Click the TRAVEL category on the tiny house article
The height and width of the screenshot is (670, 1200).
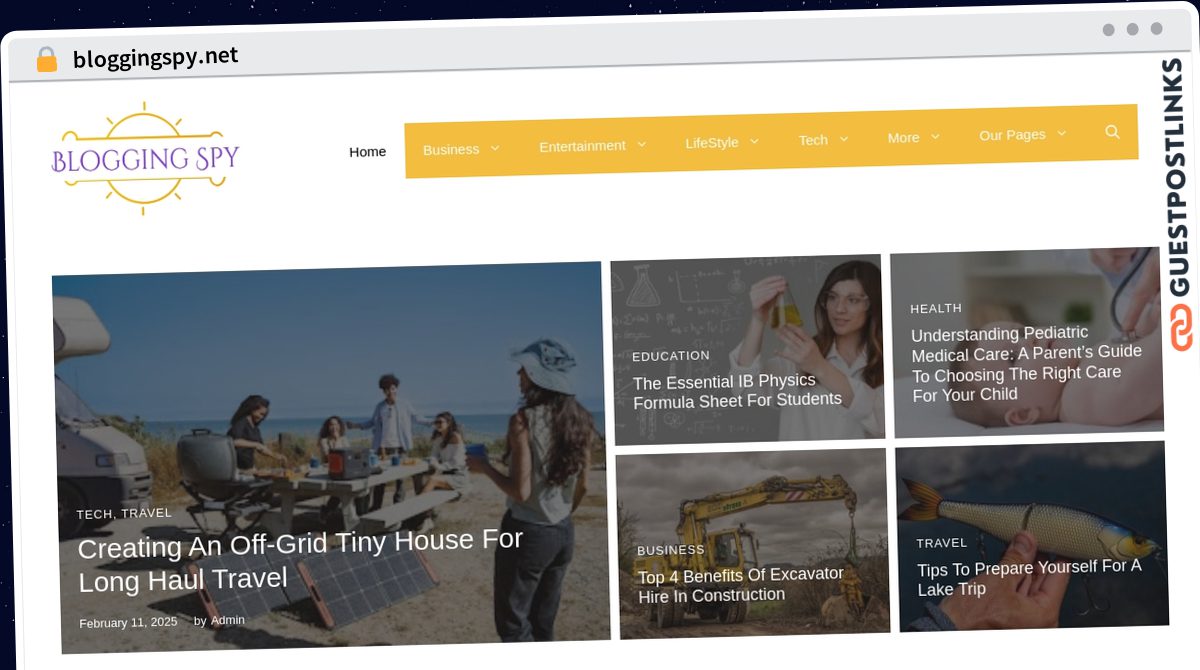click(x=147, y=513)
